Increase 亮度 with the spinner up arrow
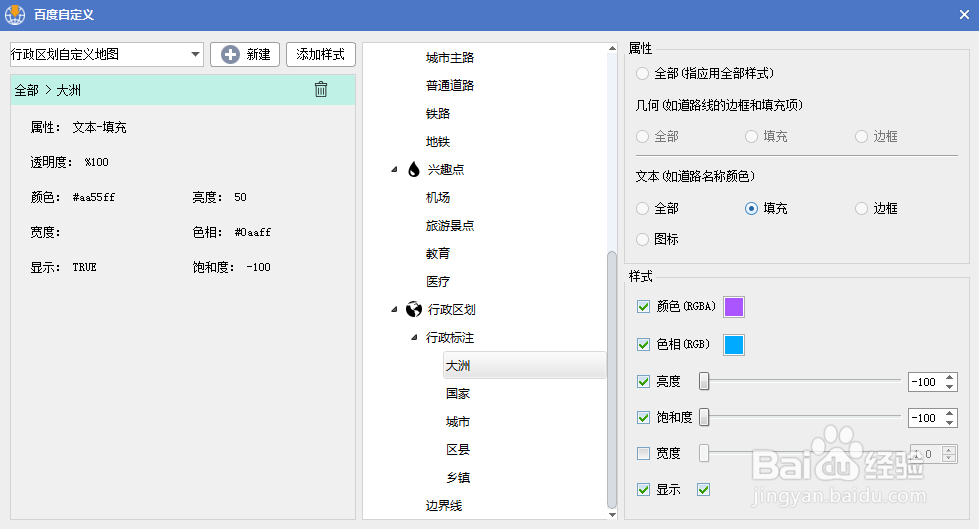979x529 pixels. coord(950,377)
